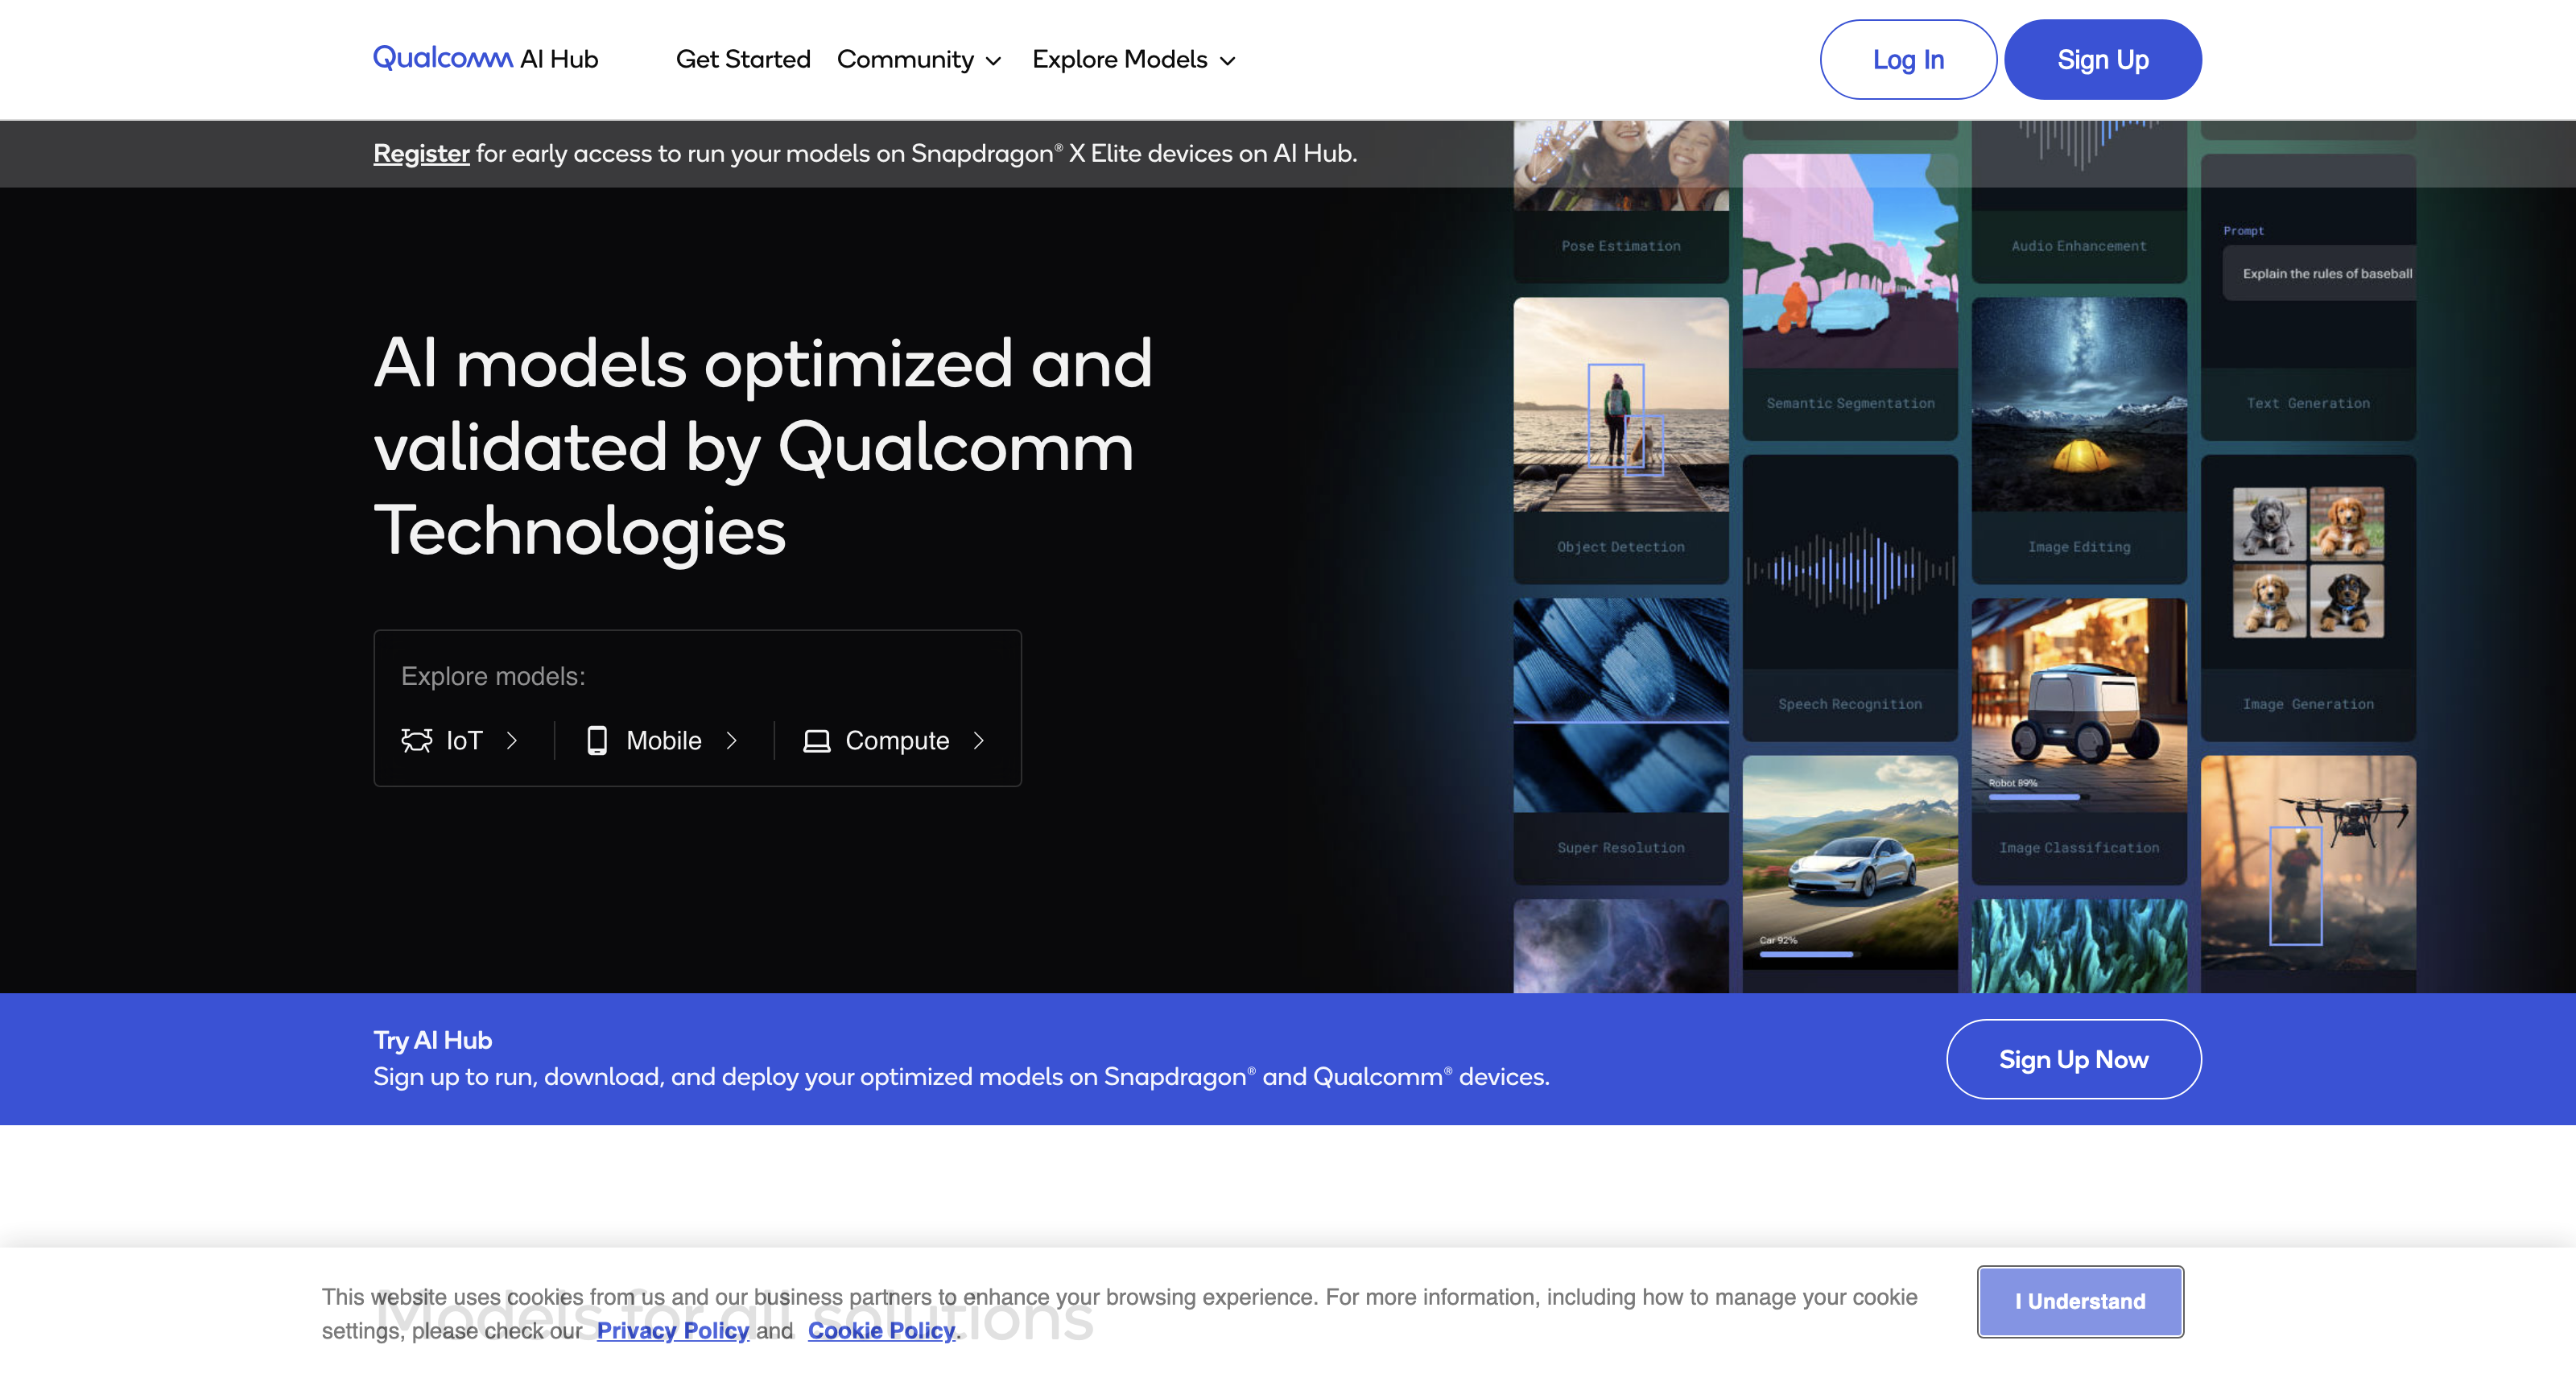
Task: Click the Compute laptop icon
Action: click(817, 741)
